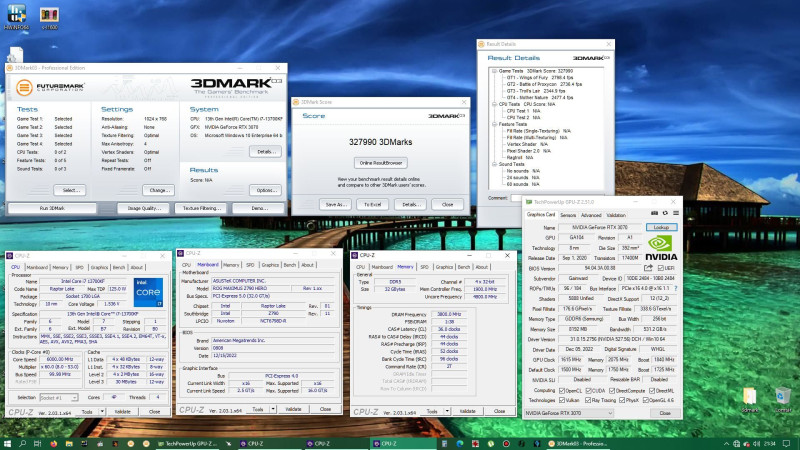Click the Online ResultBrowser button
This screenshot has height=450, width=800.
pos(381,163)
